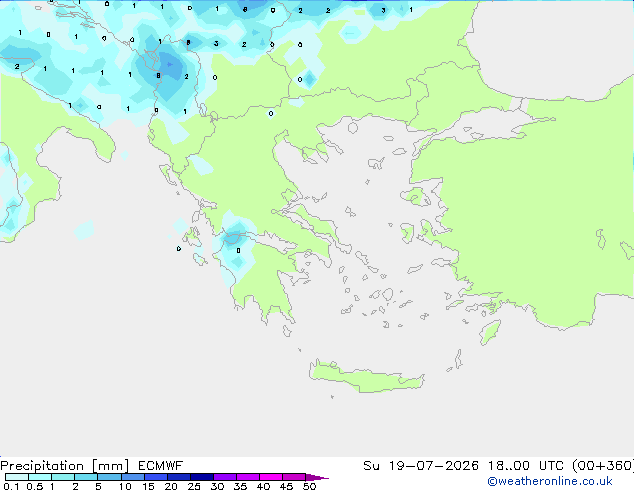Click the 'Su' weekday text
Image resolution: width=634 pixels, height=490 pixels.
[371, 466]
